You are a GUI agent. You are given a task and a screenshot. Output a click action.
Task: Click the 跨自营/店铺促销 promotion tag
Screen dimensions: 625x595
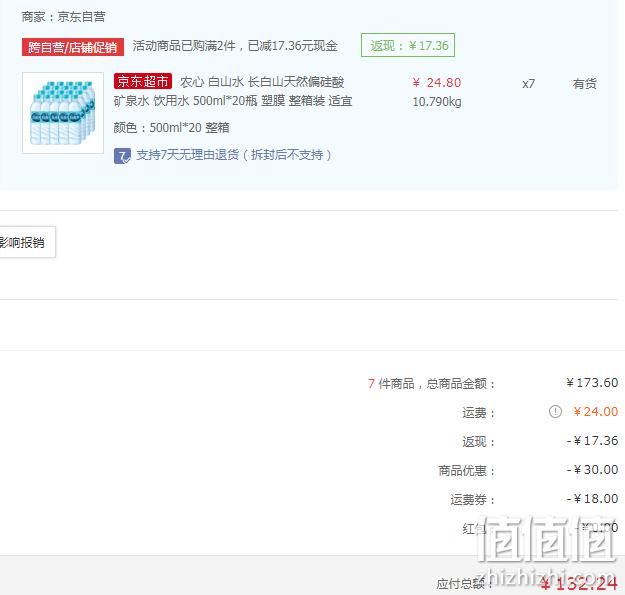pos(73,47)
